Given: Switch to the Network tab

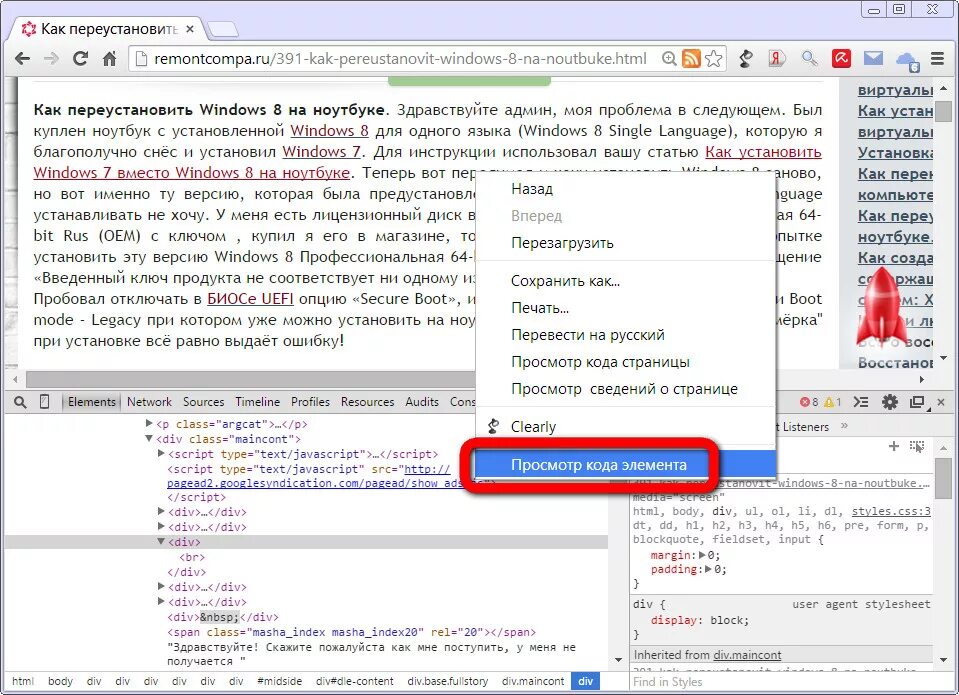Looking at the screenshot, I should coord(149,402).
